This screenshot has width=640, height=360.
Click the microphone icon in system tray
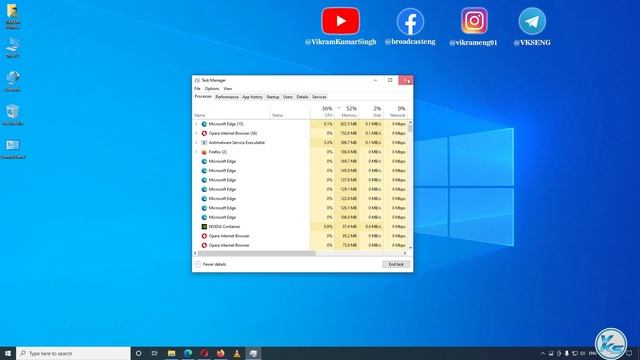(x=567, y=353)
